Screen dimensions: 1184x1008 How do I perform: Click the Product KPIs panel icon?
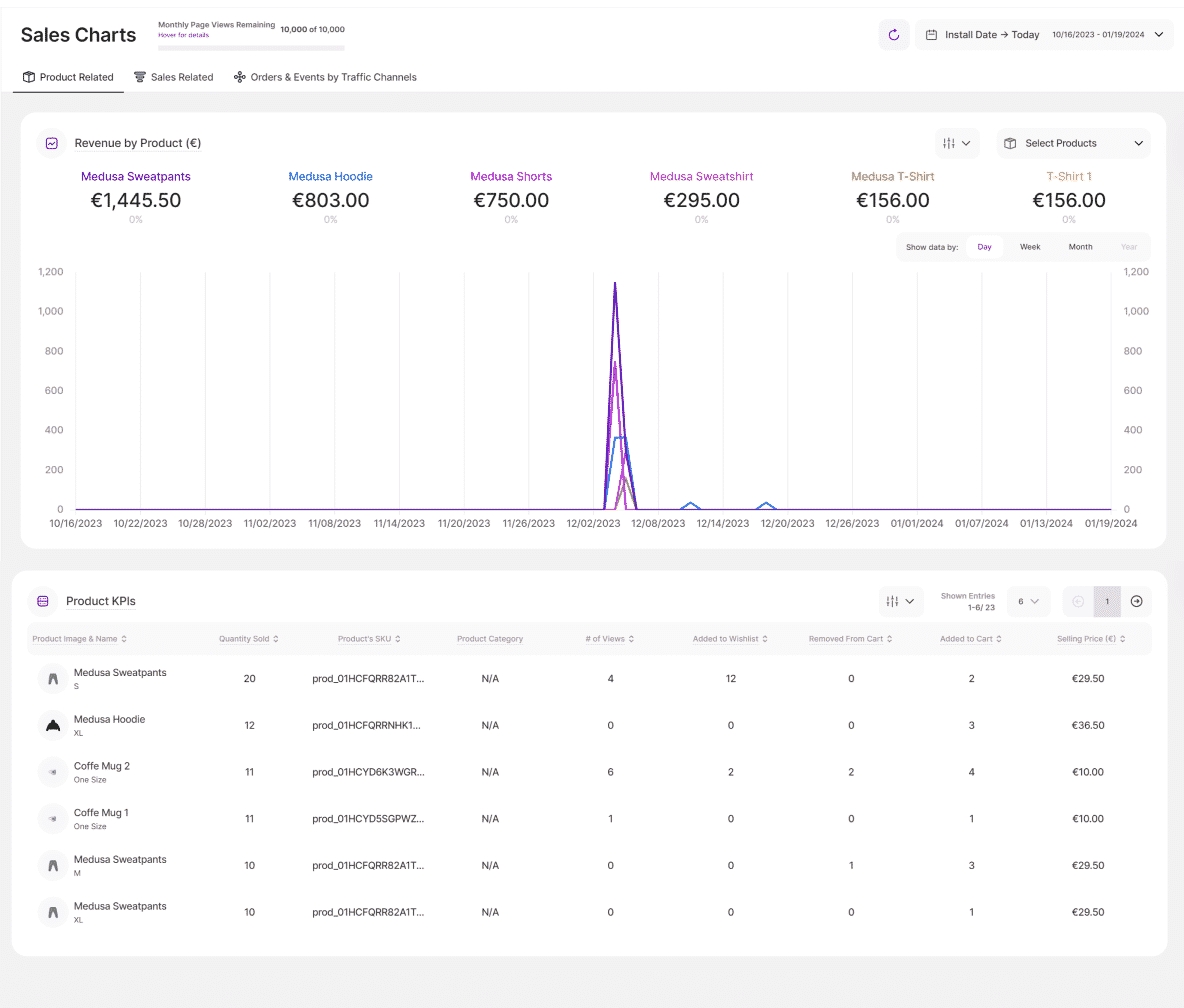tap(43, 601)
